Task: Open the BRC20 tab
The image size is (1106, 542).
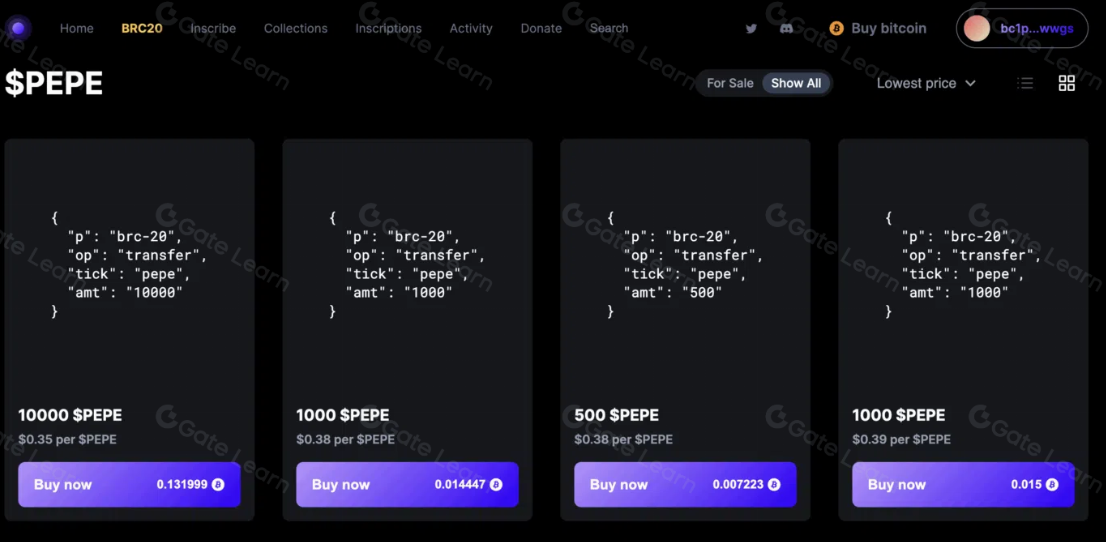Action: (x=142, y=28)
